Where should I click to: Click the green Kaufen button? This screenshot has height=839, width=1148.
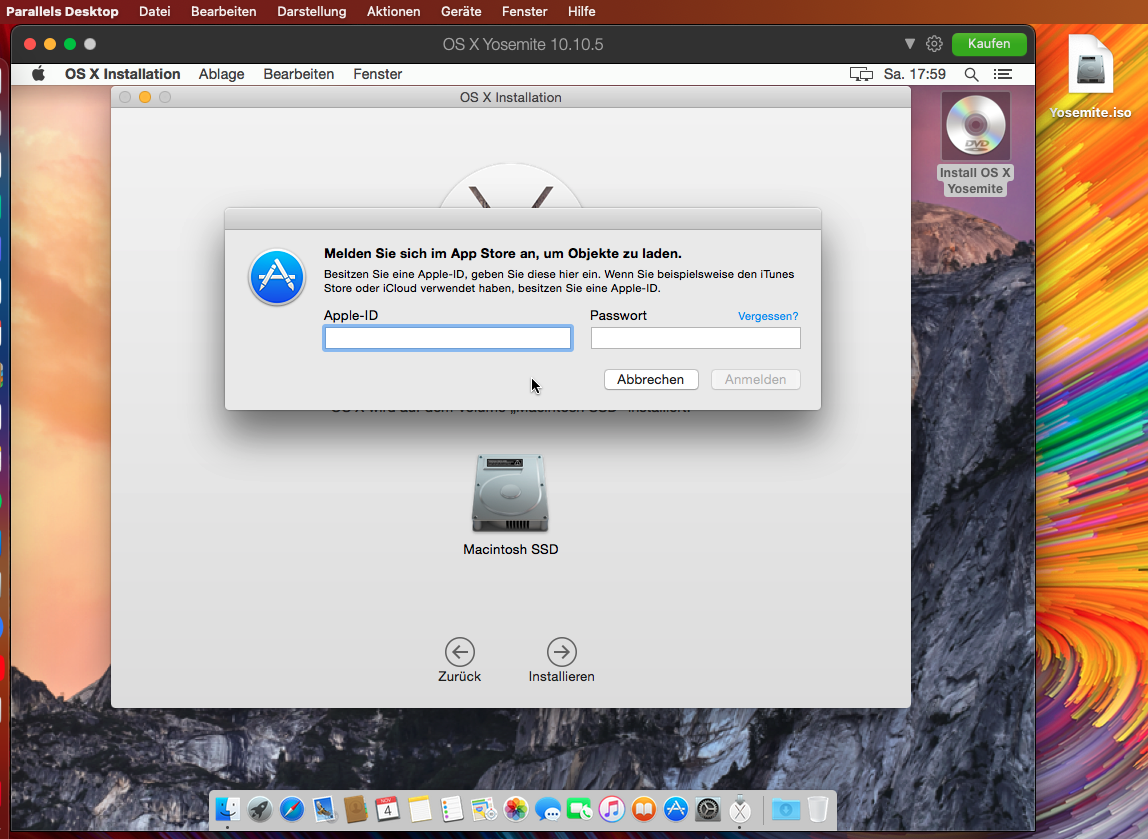point(988,44)
